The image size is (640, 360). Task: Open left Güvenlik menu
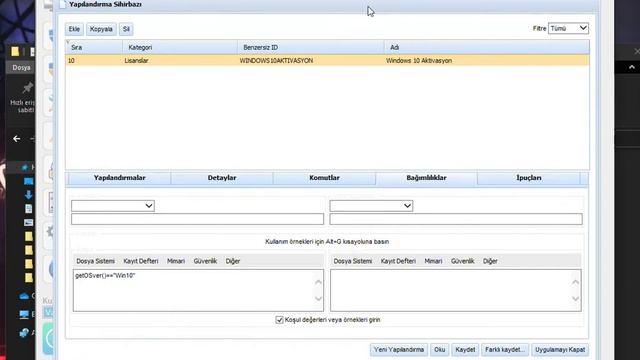[x=205, y=261]
